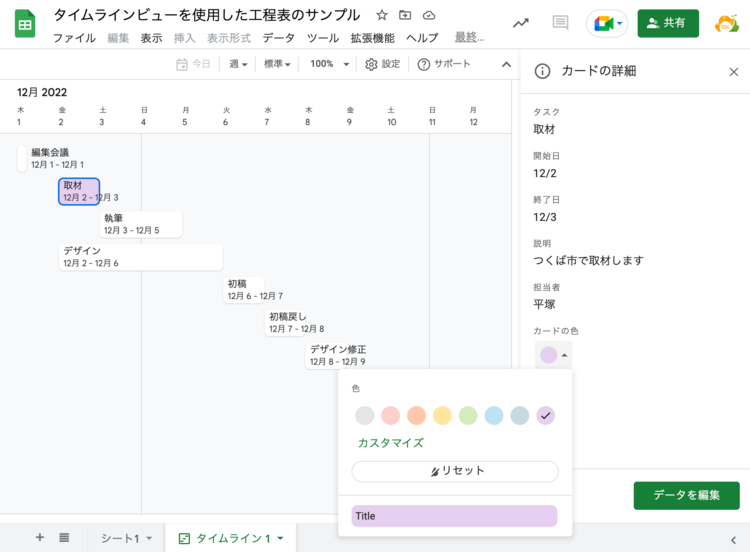This screenshot has height=552, width=750.
Task: Open the ファイル menu
Action: click(74, 38)
